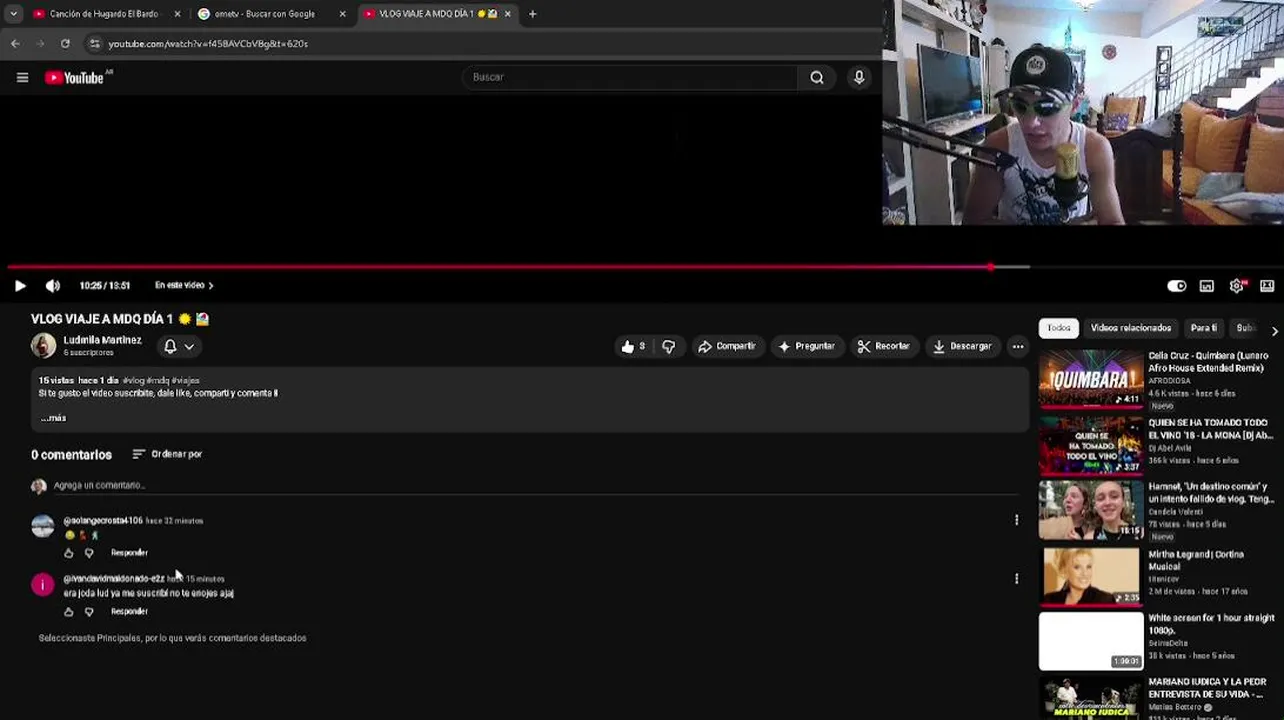Select the Para ti chip

coord(1203,328)
